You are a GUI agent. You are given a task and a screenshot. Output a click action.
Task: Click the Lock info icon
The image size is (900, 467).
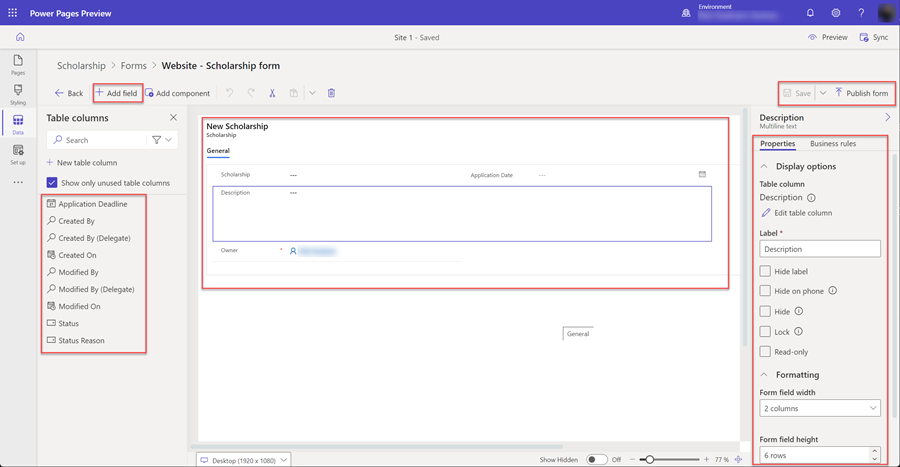(x=798, y=332)
